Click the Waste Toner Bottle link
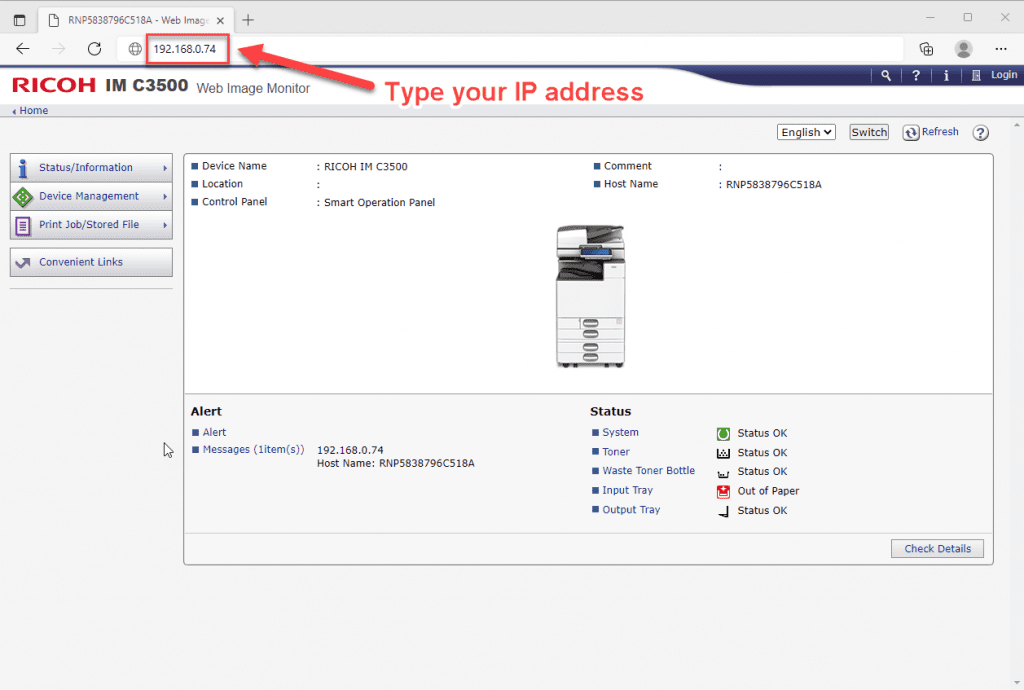Screen dimensions: 1024x690 click(x=648, y=471)
